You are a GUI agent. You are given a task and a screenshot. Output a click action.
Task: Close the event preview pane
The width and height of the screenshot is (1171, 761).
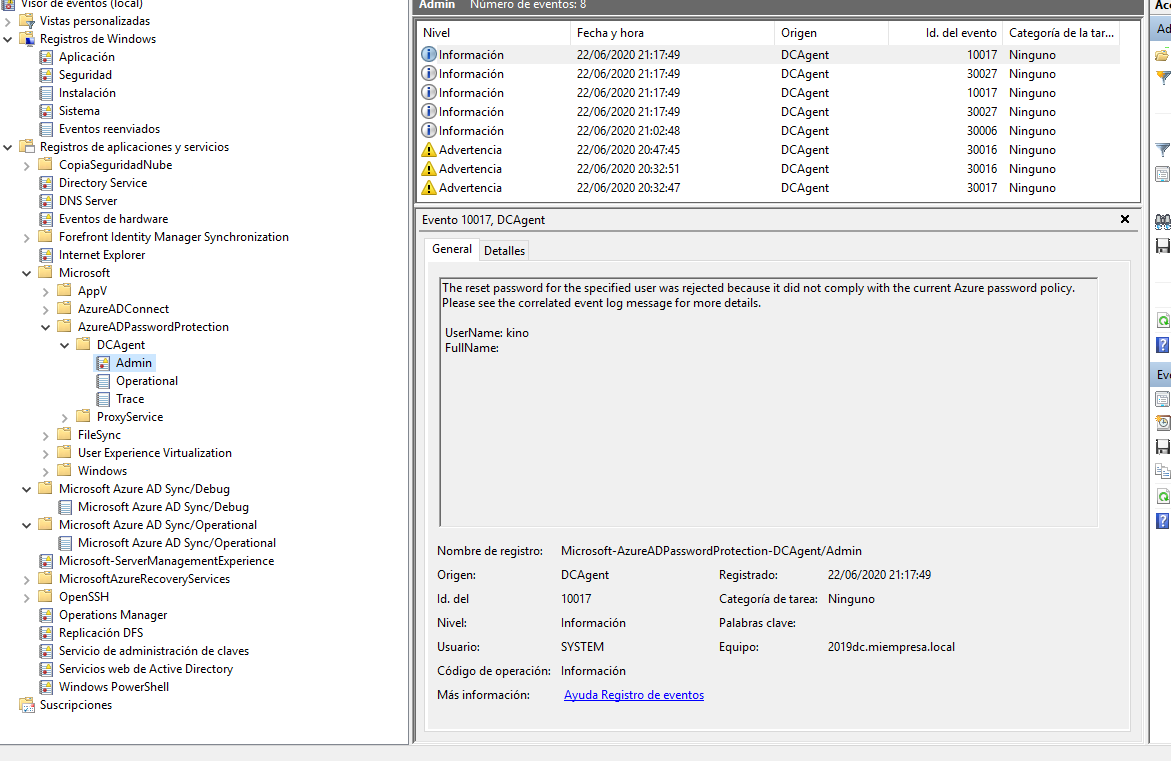coord(1124,219)
